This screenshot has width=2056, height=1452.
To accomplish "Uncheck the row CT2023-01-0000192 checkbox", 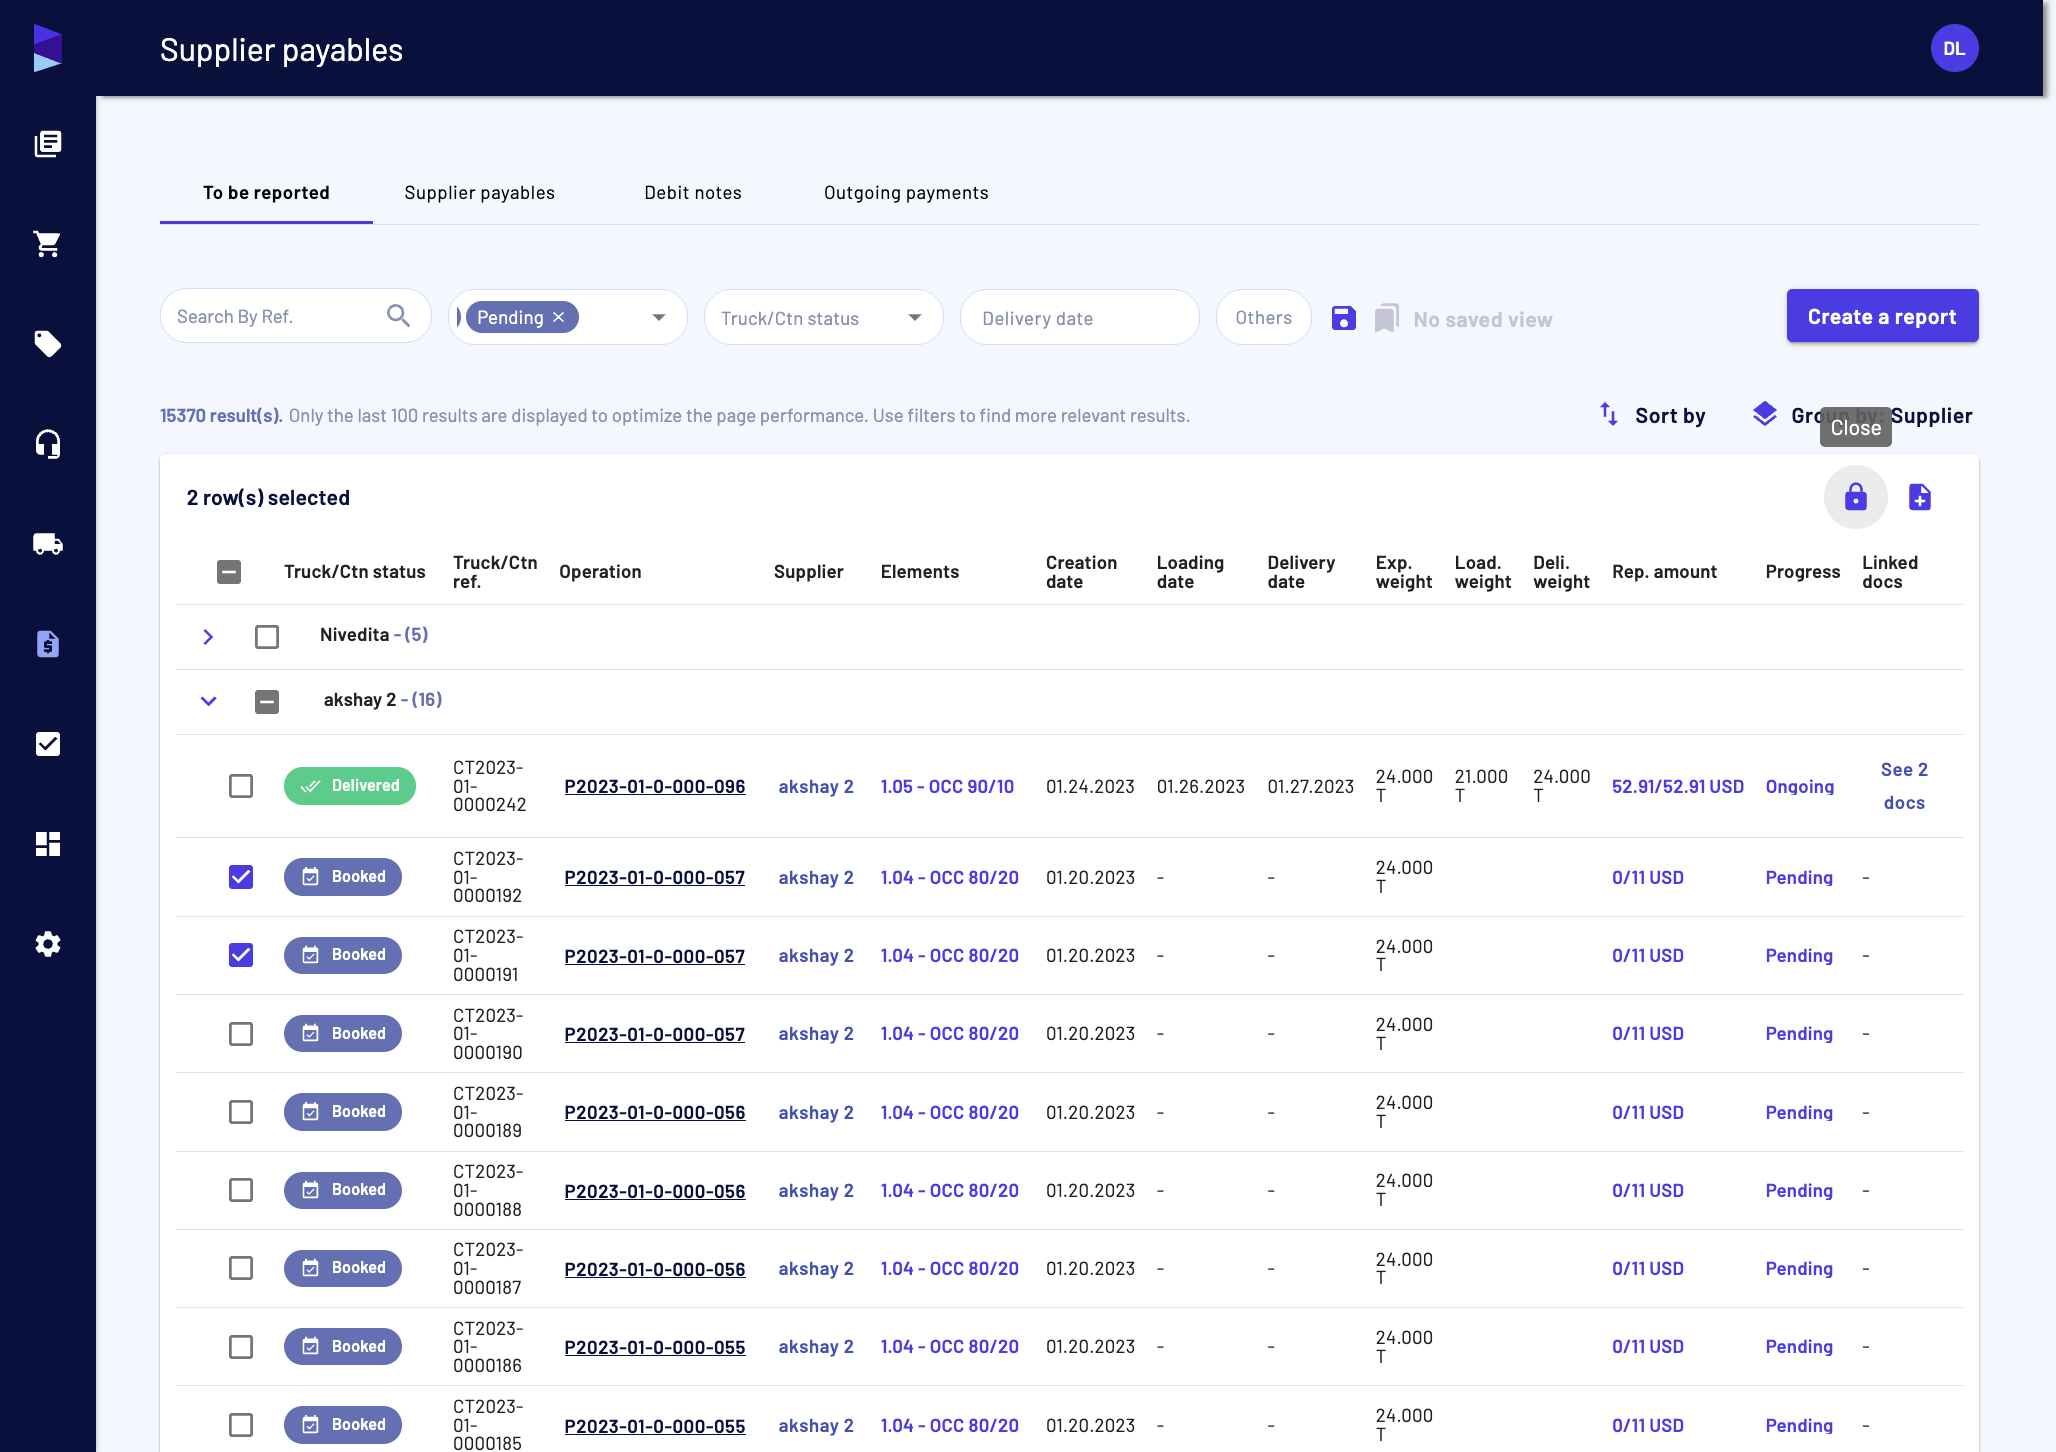I will coord(241,877).
